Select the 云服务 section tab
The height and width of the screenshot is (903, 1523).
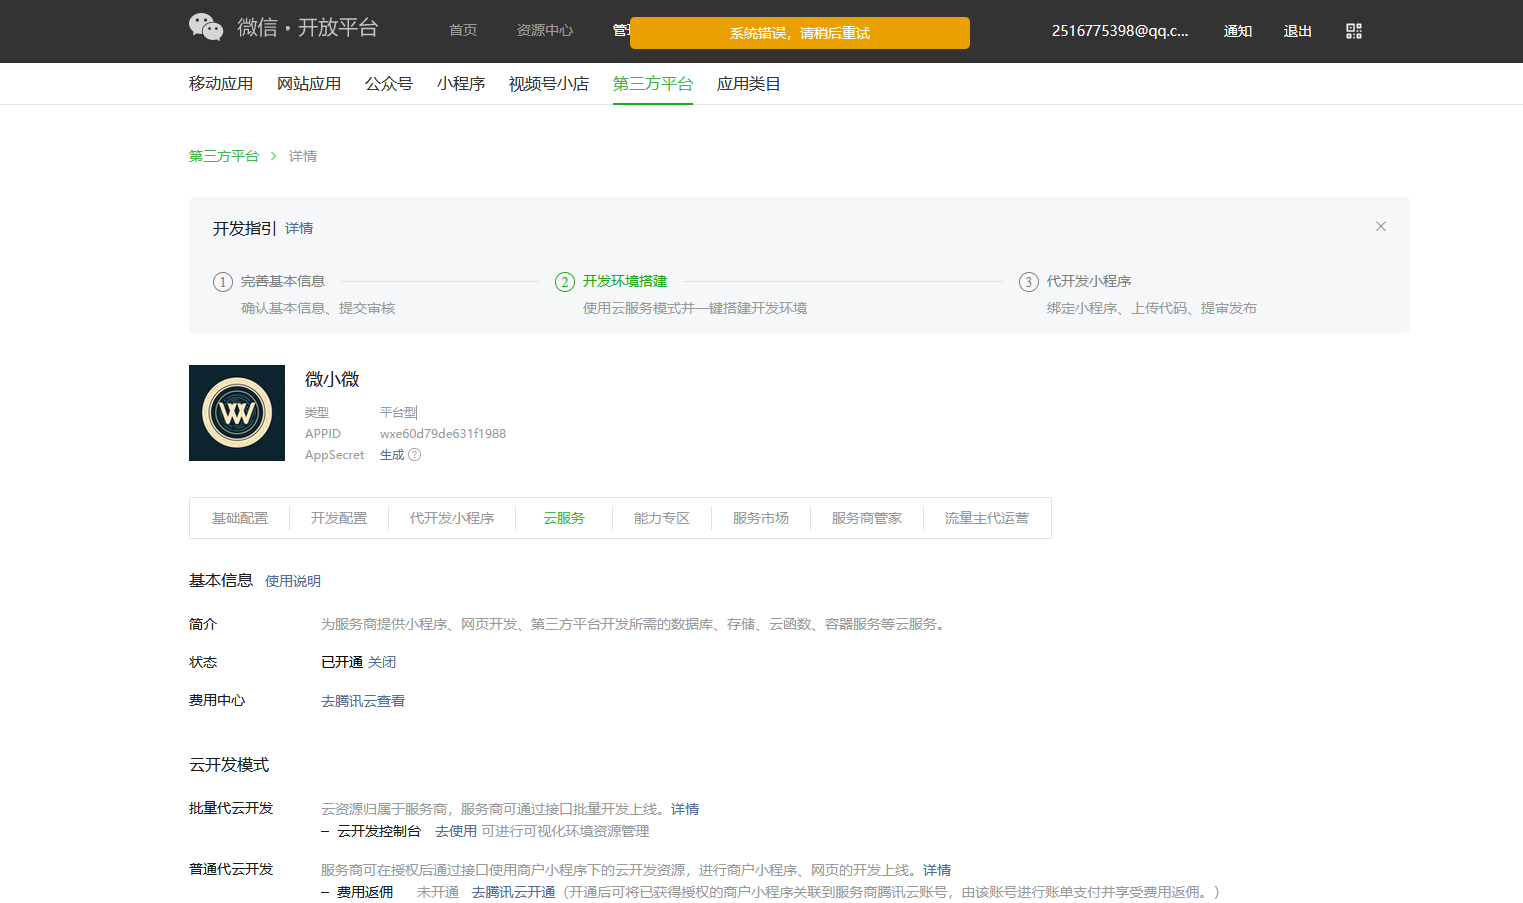[x=564, y=518]
